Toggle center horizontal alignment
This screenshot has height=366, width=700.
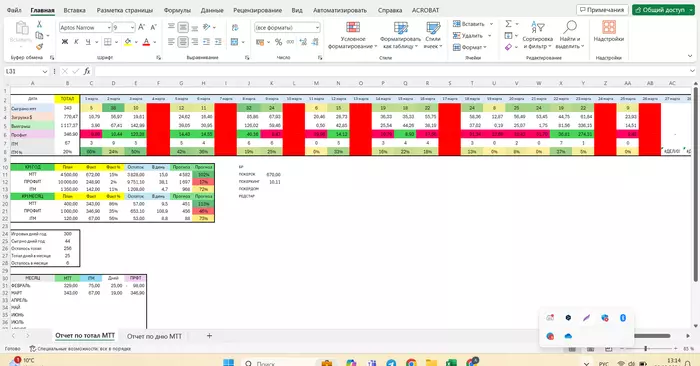tap(183, 42)
